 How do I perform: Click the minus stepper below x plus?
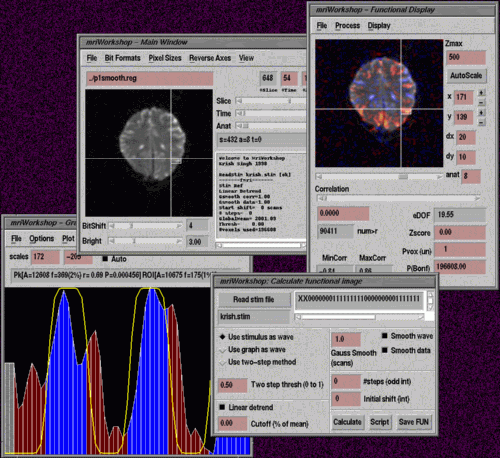[x=481, y=102]
